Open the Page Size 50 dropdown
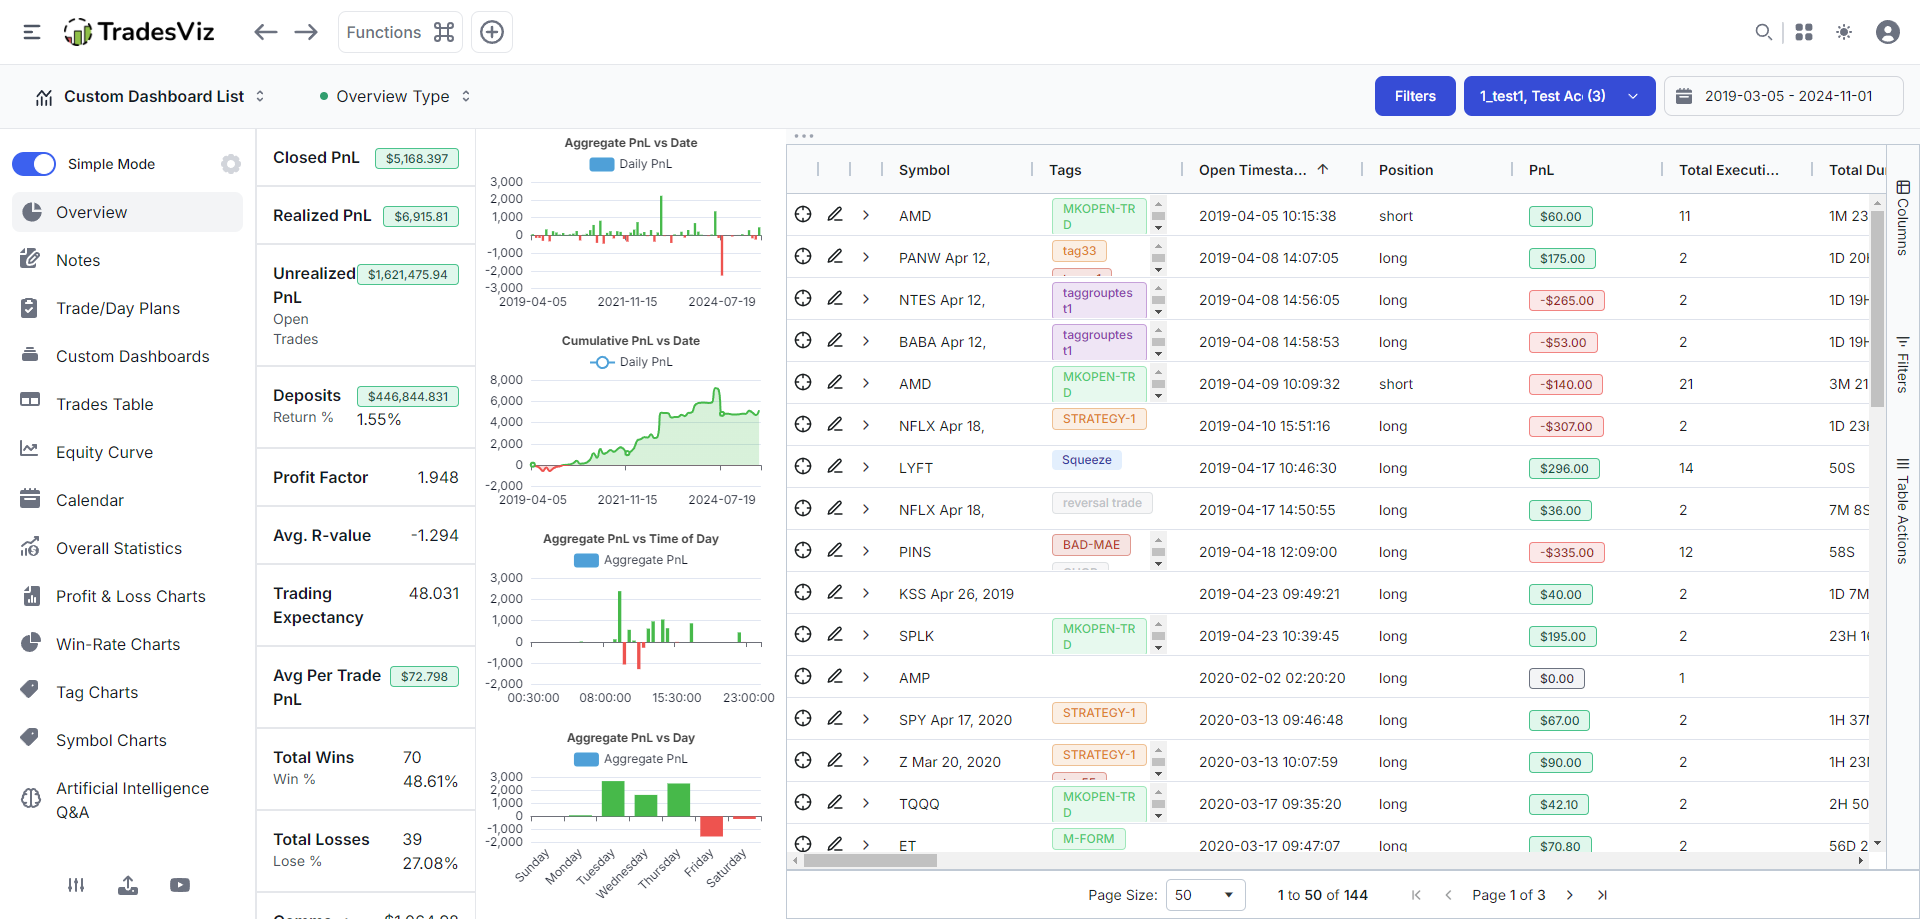The width and height of the screenshot is (1920, 919). [x=1205, y=895]
